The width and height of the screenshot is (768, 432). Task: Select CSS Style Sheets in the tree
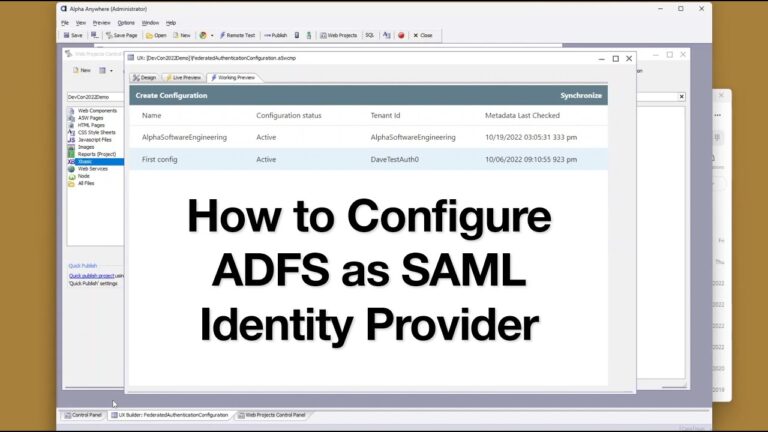[x=99, y=132]
